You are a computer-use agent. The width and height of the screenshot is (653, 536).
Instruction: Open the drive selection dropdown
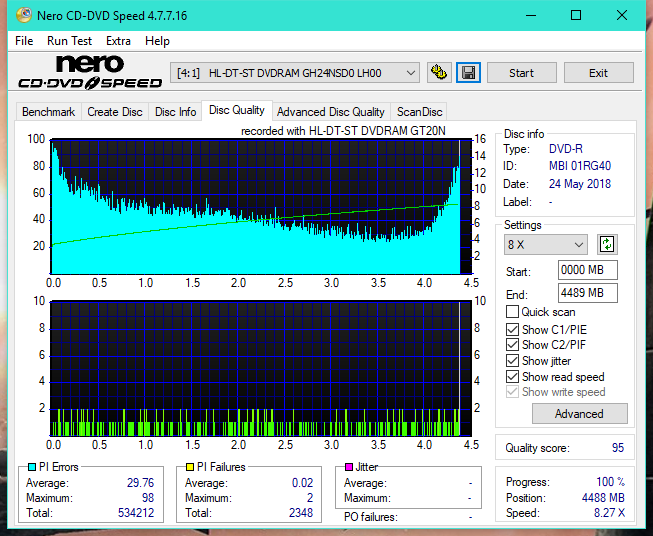tap(295, 73)
